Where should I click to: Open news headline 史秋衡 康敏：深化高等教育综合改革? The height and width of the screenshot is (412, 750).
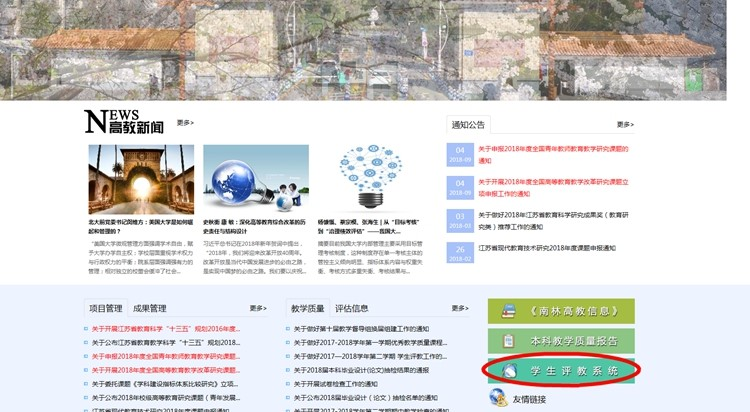(x=254, y=227)
